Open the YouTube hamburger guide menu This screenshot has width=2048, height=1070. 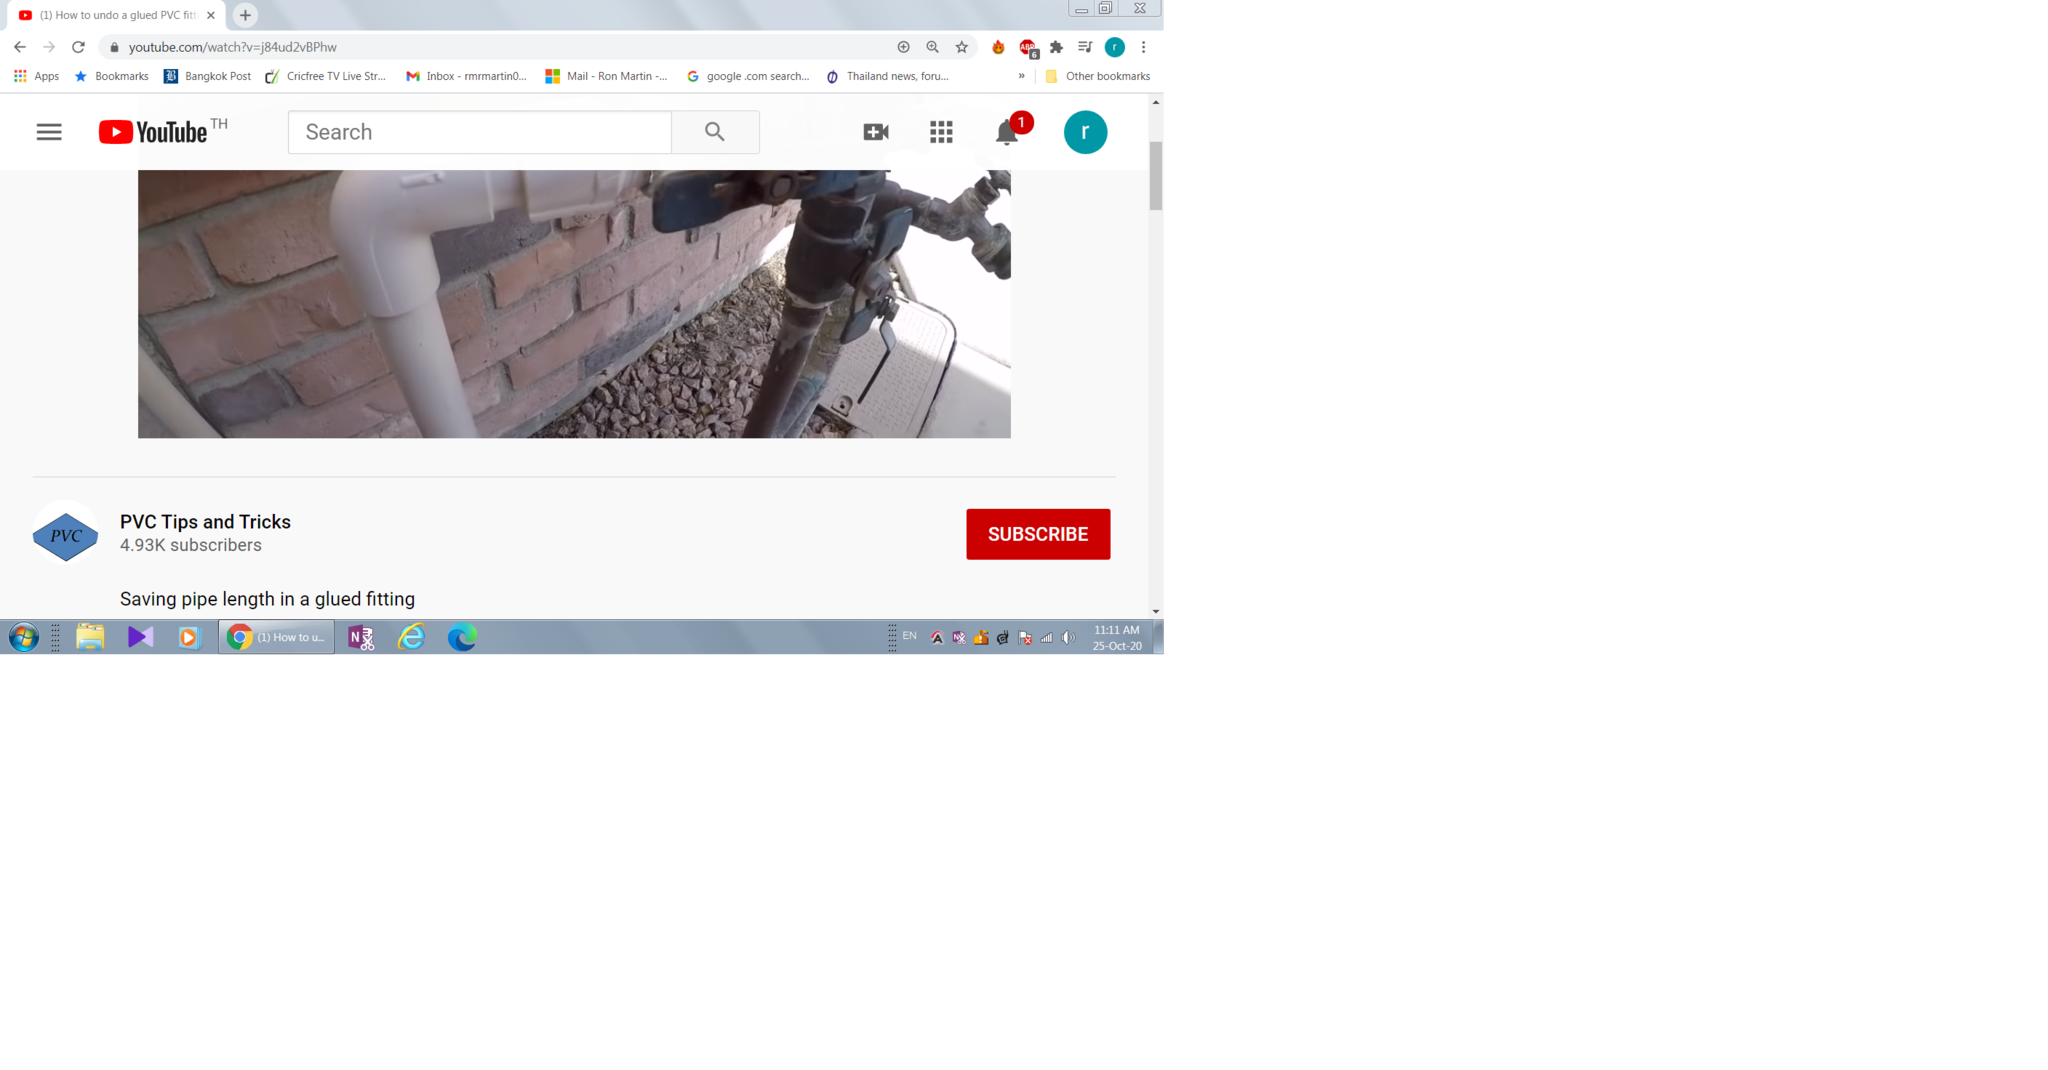click(x=49, y=132)
